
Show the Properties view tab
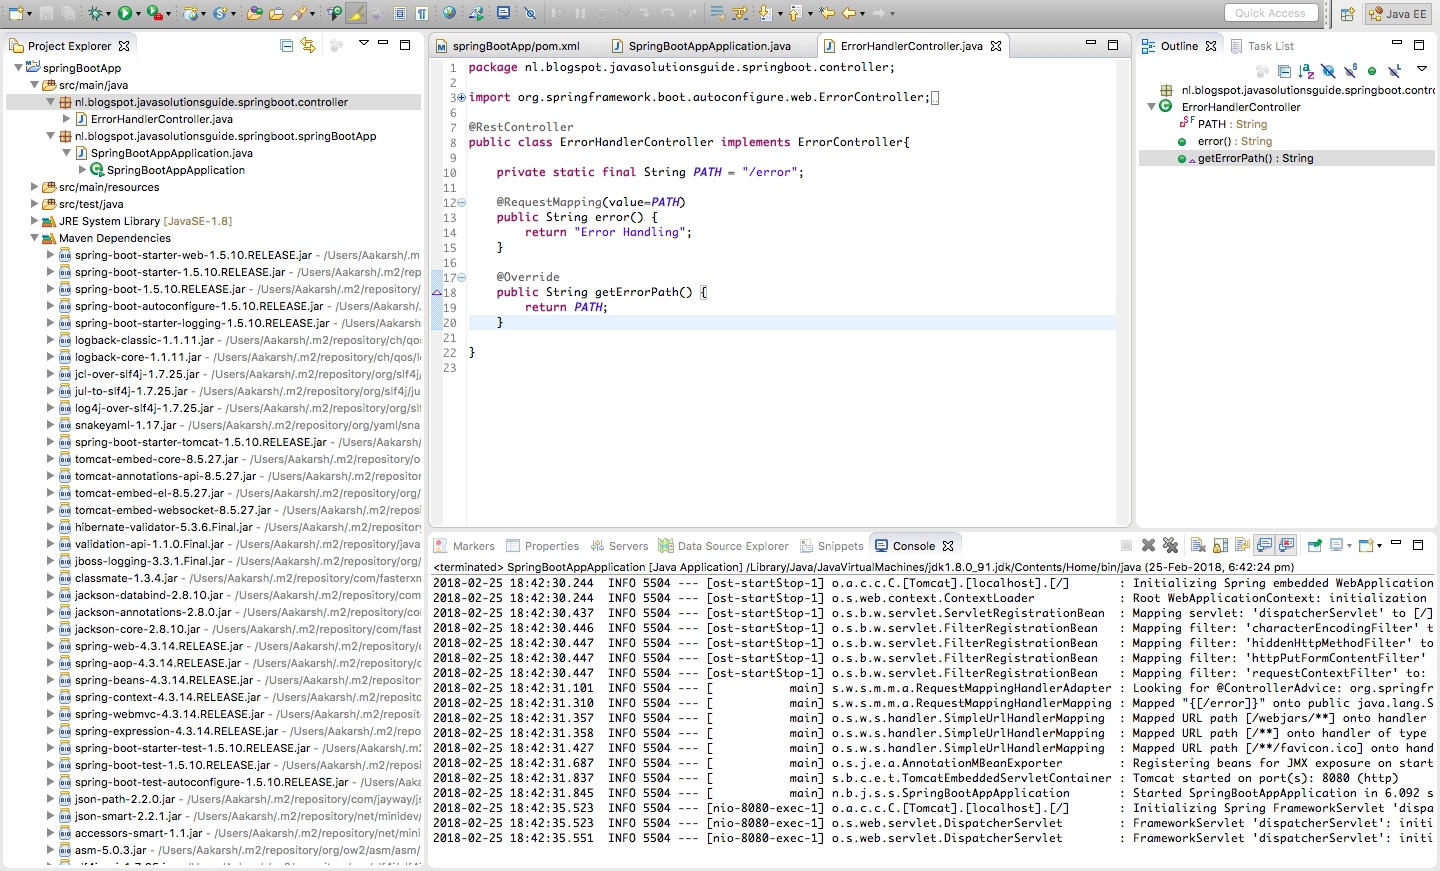click(x=543, y=546)
